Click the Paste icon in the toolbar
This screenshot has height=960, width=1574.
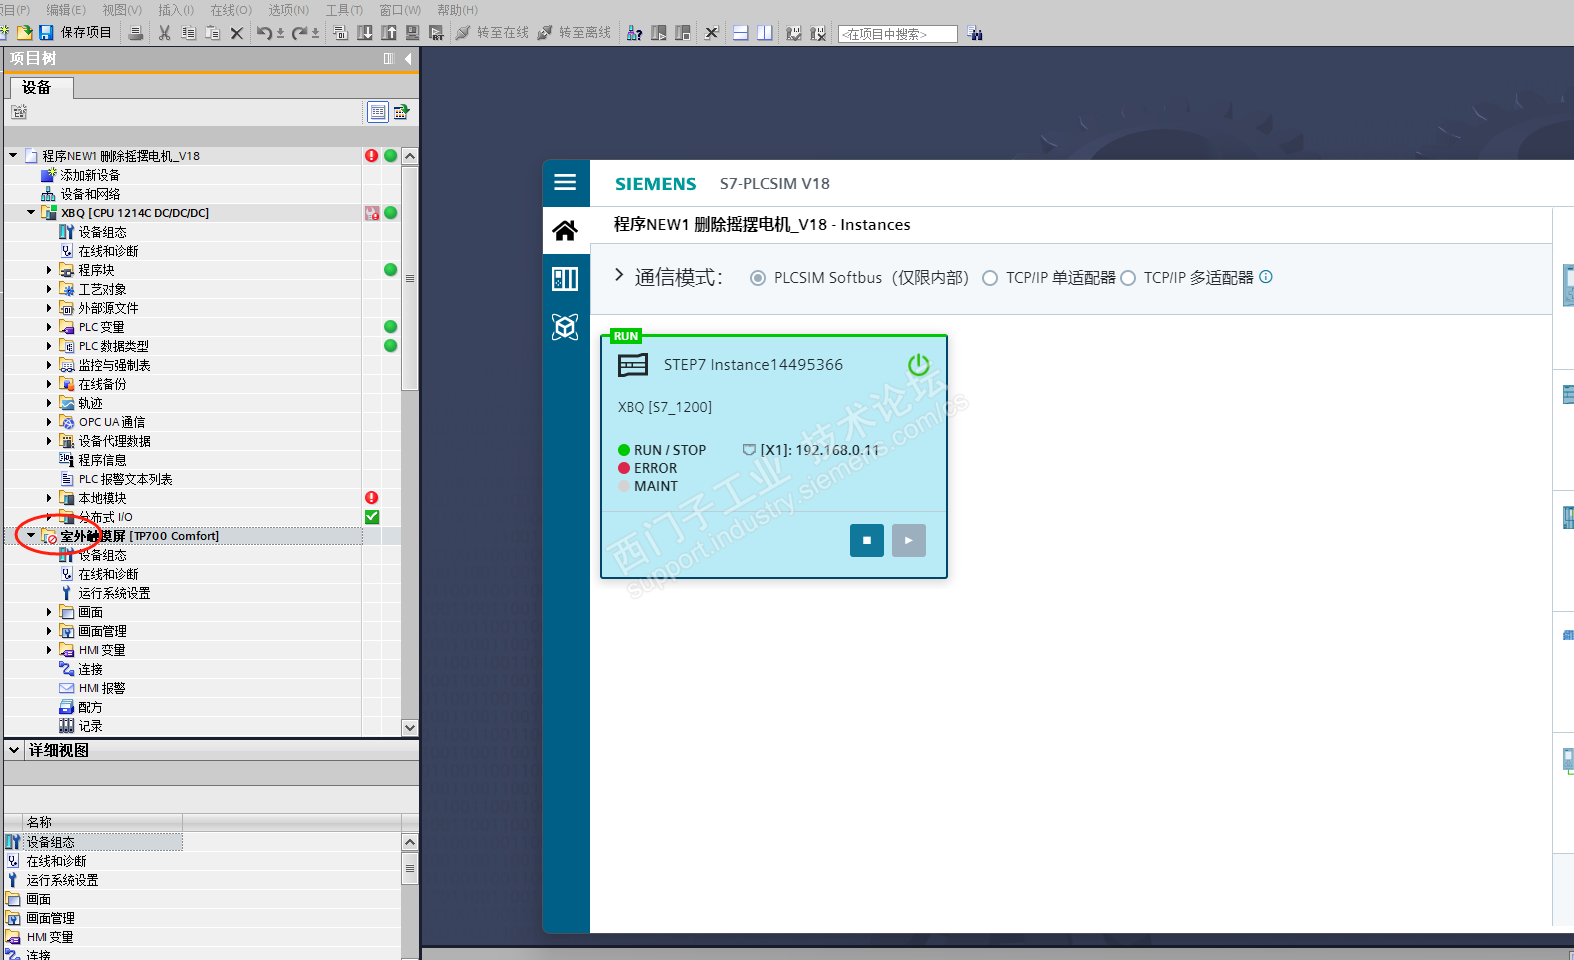212,33
